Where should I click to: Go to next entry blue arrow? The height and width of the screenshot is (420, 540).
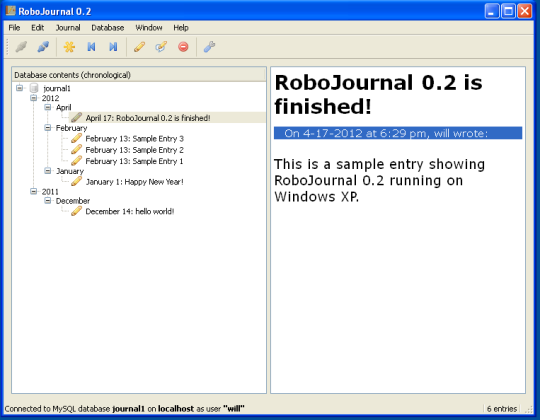point(113,46)
